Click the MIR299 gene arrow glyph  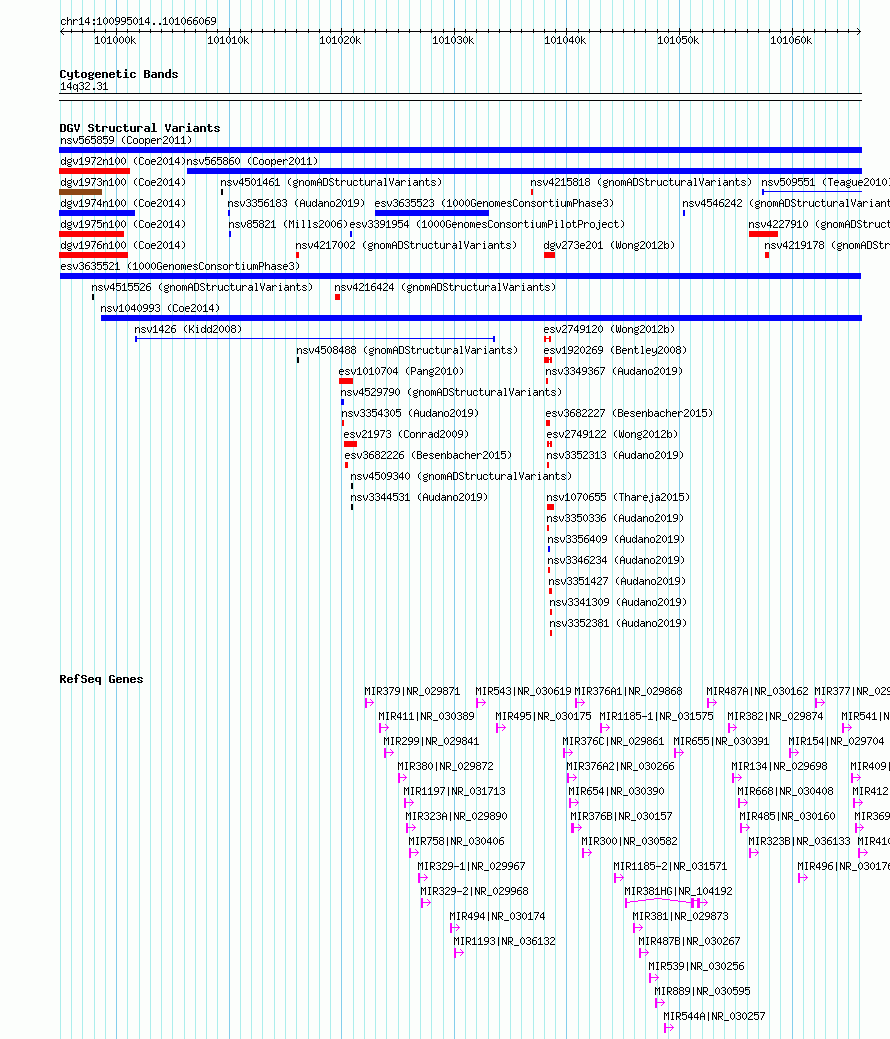(x=388, y=753)
